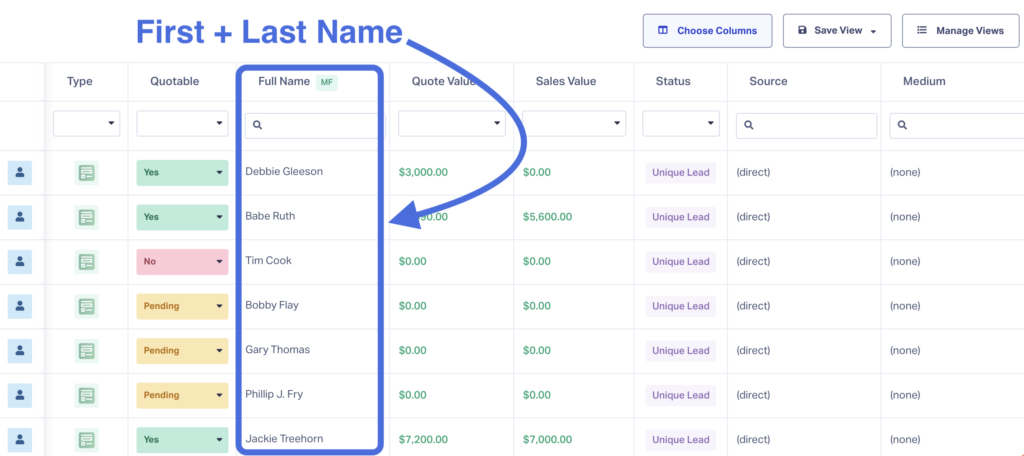1024x456 pixels.
Task: Click the person icon in Babe Ruth's row
Action: pos(20,217)
